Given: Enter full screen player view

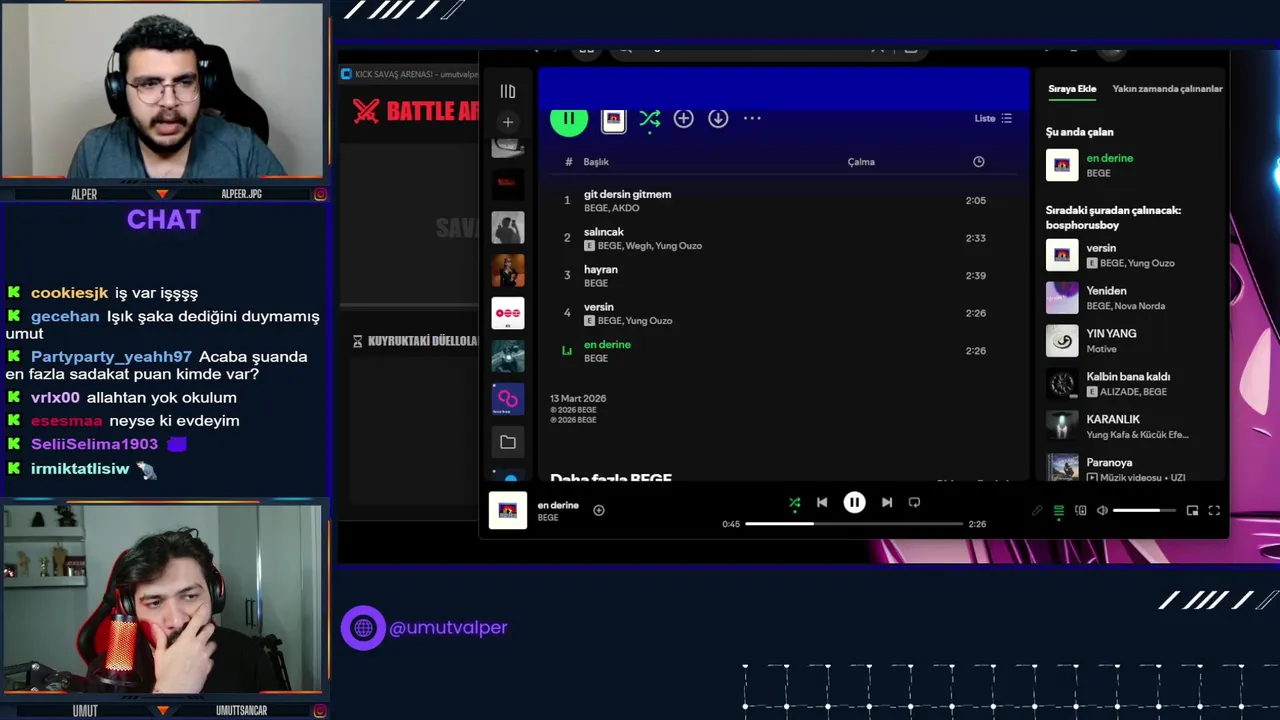Looking at the screenshot, I should click(1214, 511).
